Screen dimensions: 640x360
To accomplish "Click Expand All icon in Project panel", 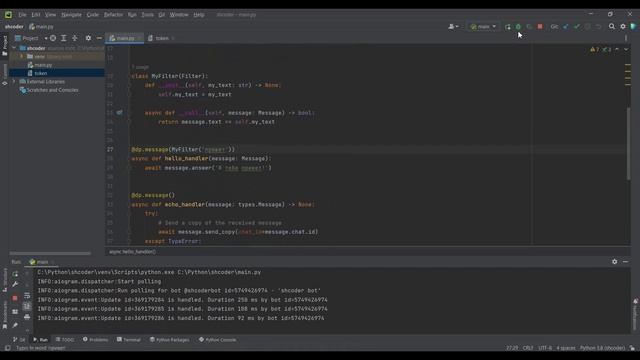I will pos(64,38).
